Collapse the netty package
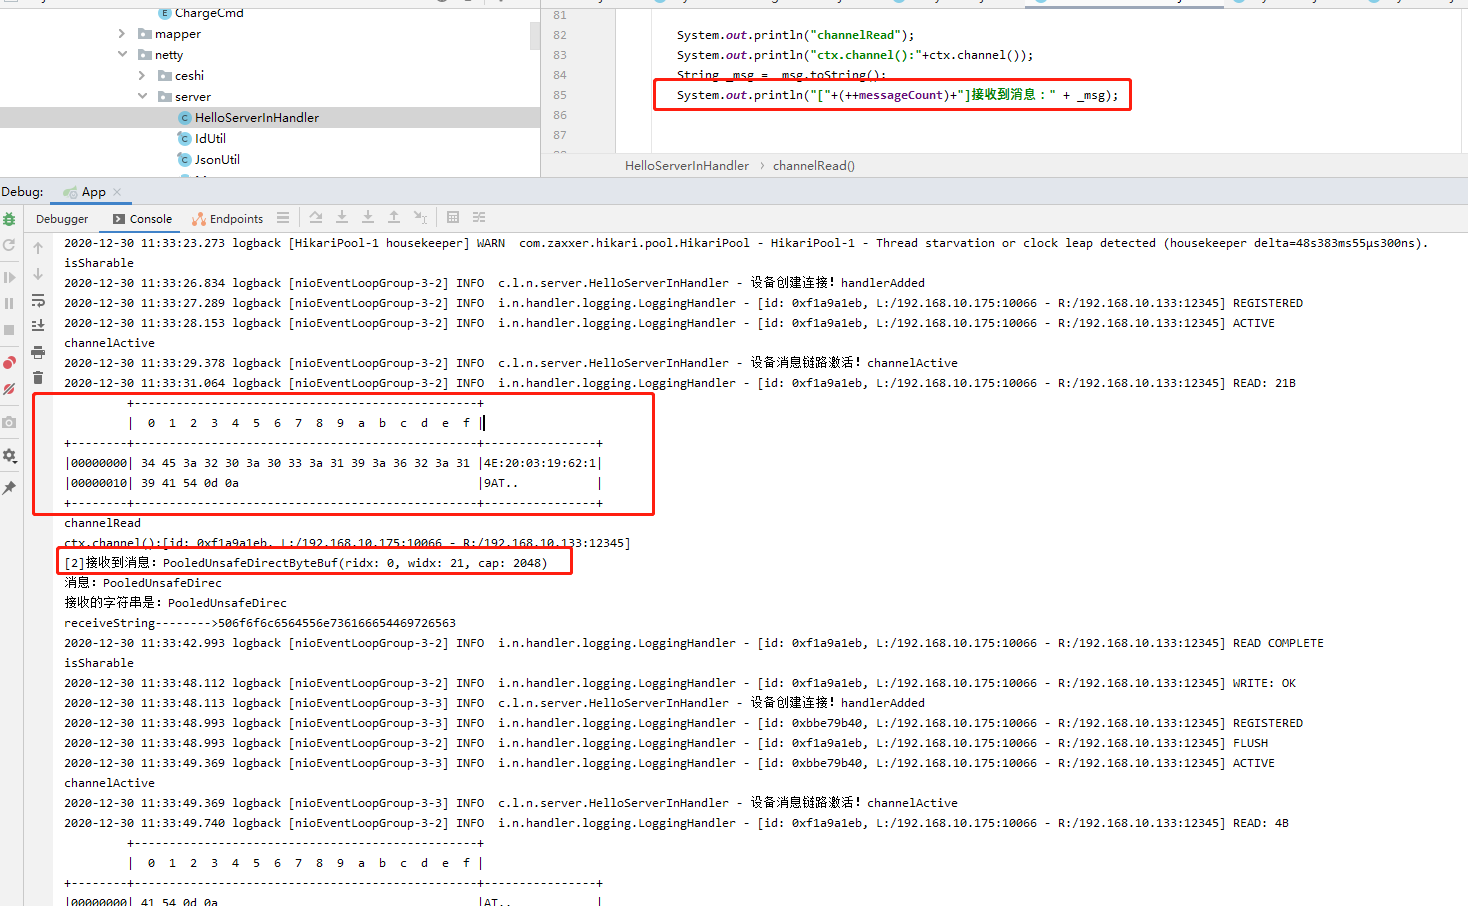Screen dimensions: 1468x906 [122, 55]
